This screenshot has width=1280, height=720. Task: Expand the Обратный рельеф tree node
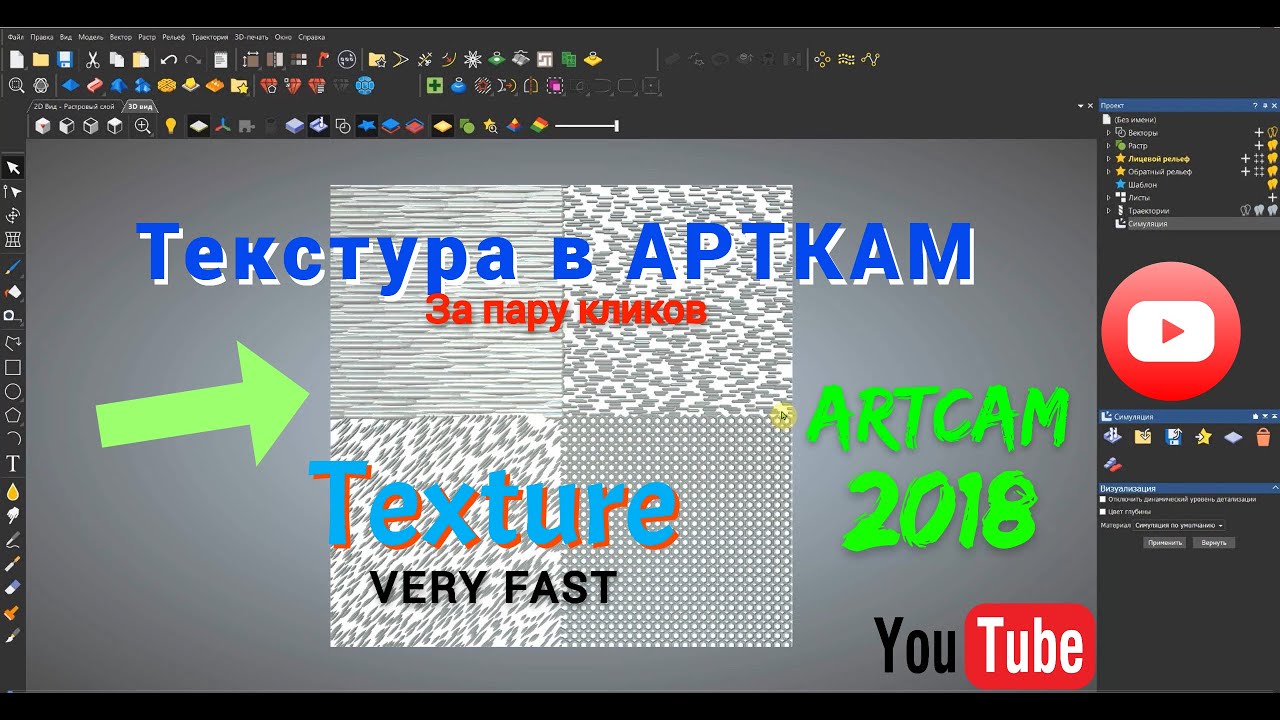(1108, 171)
